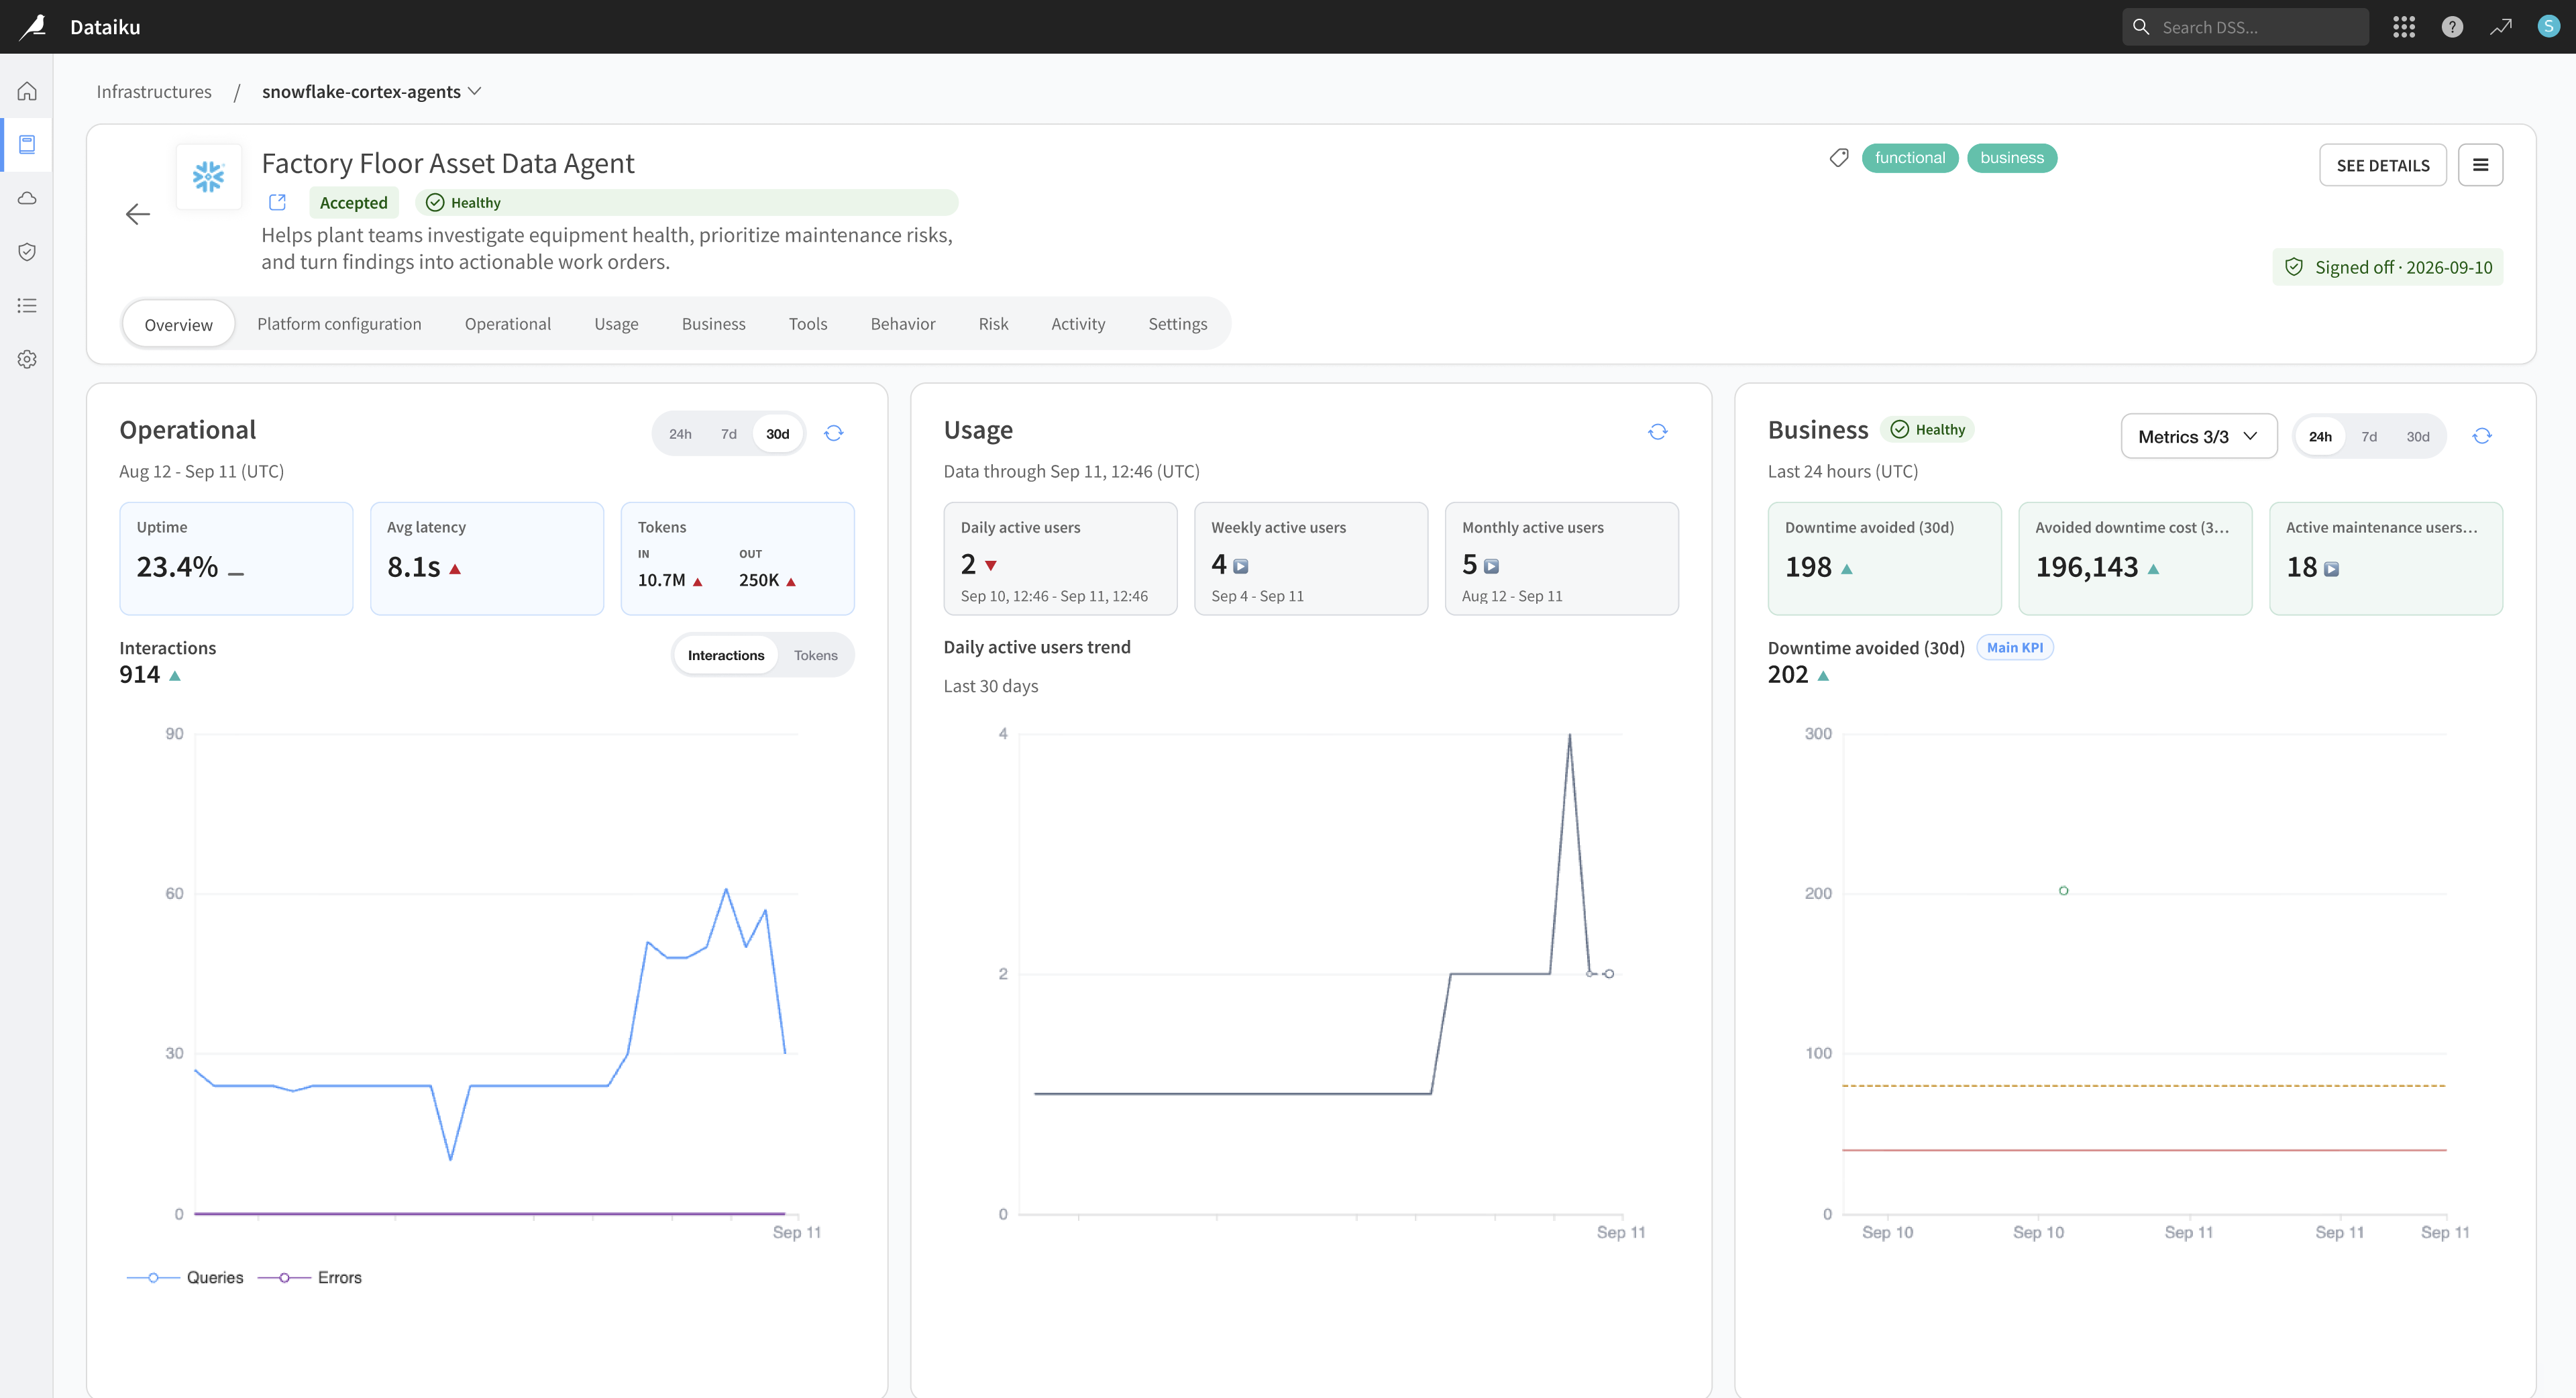Open the Weekly active users card

click(x=1311, y=558)
